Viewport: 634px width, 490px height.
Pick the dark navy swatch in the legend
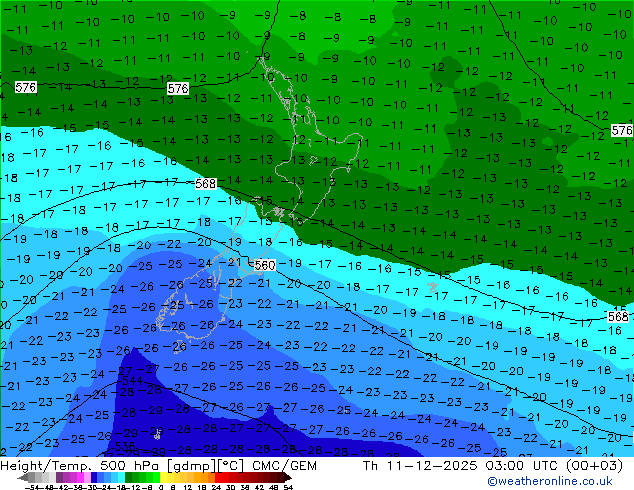pos(94,477)
